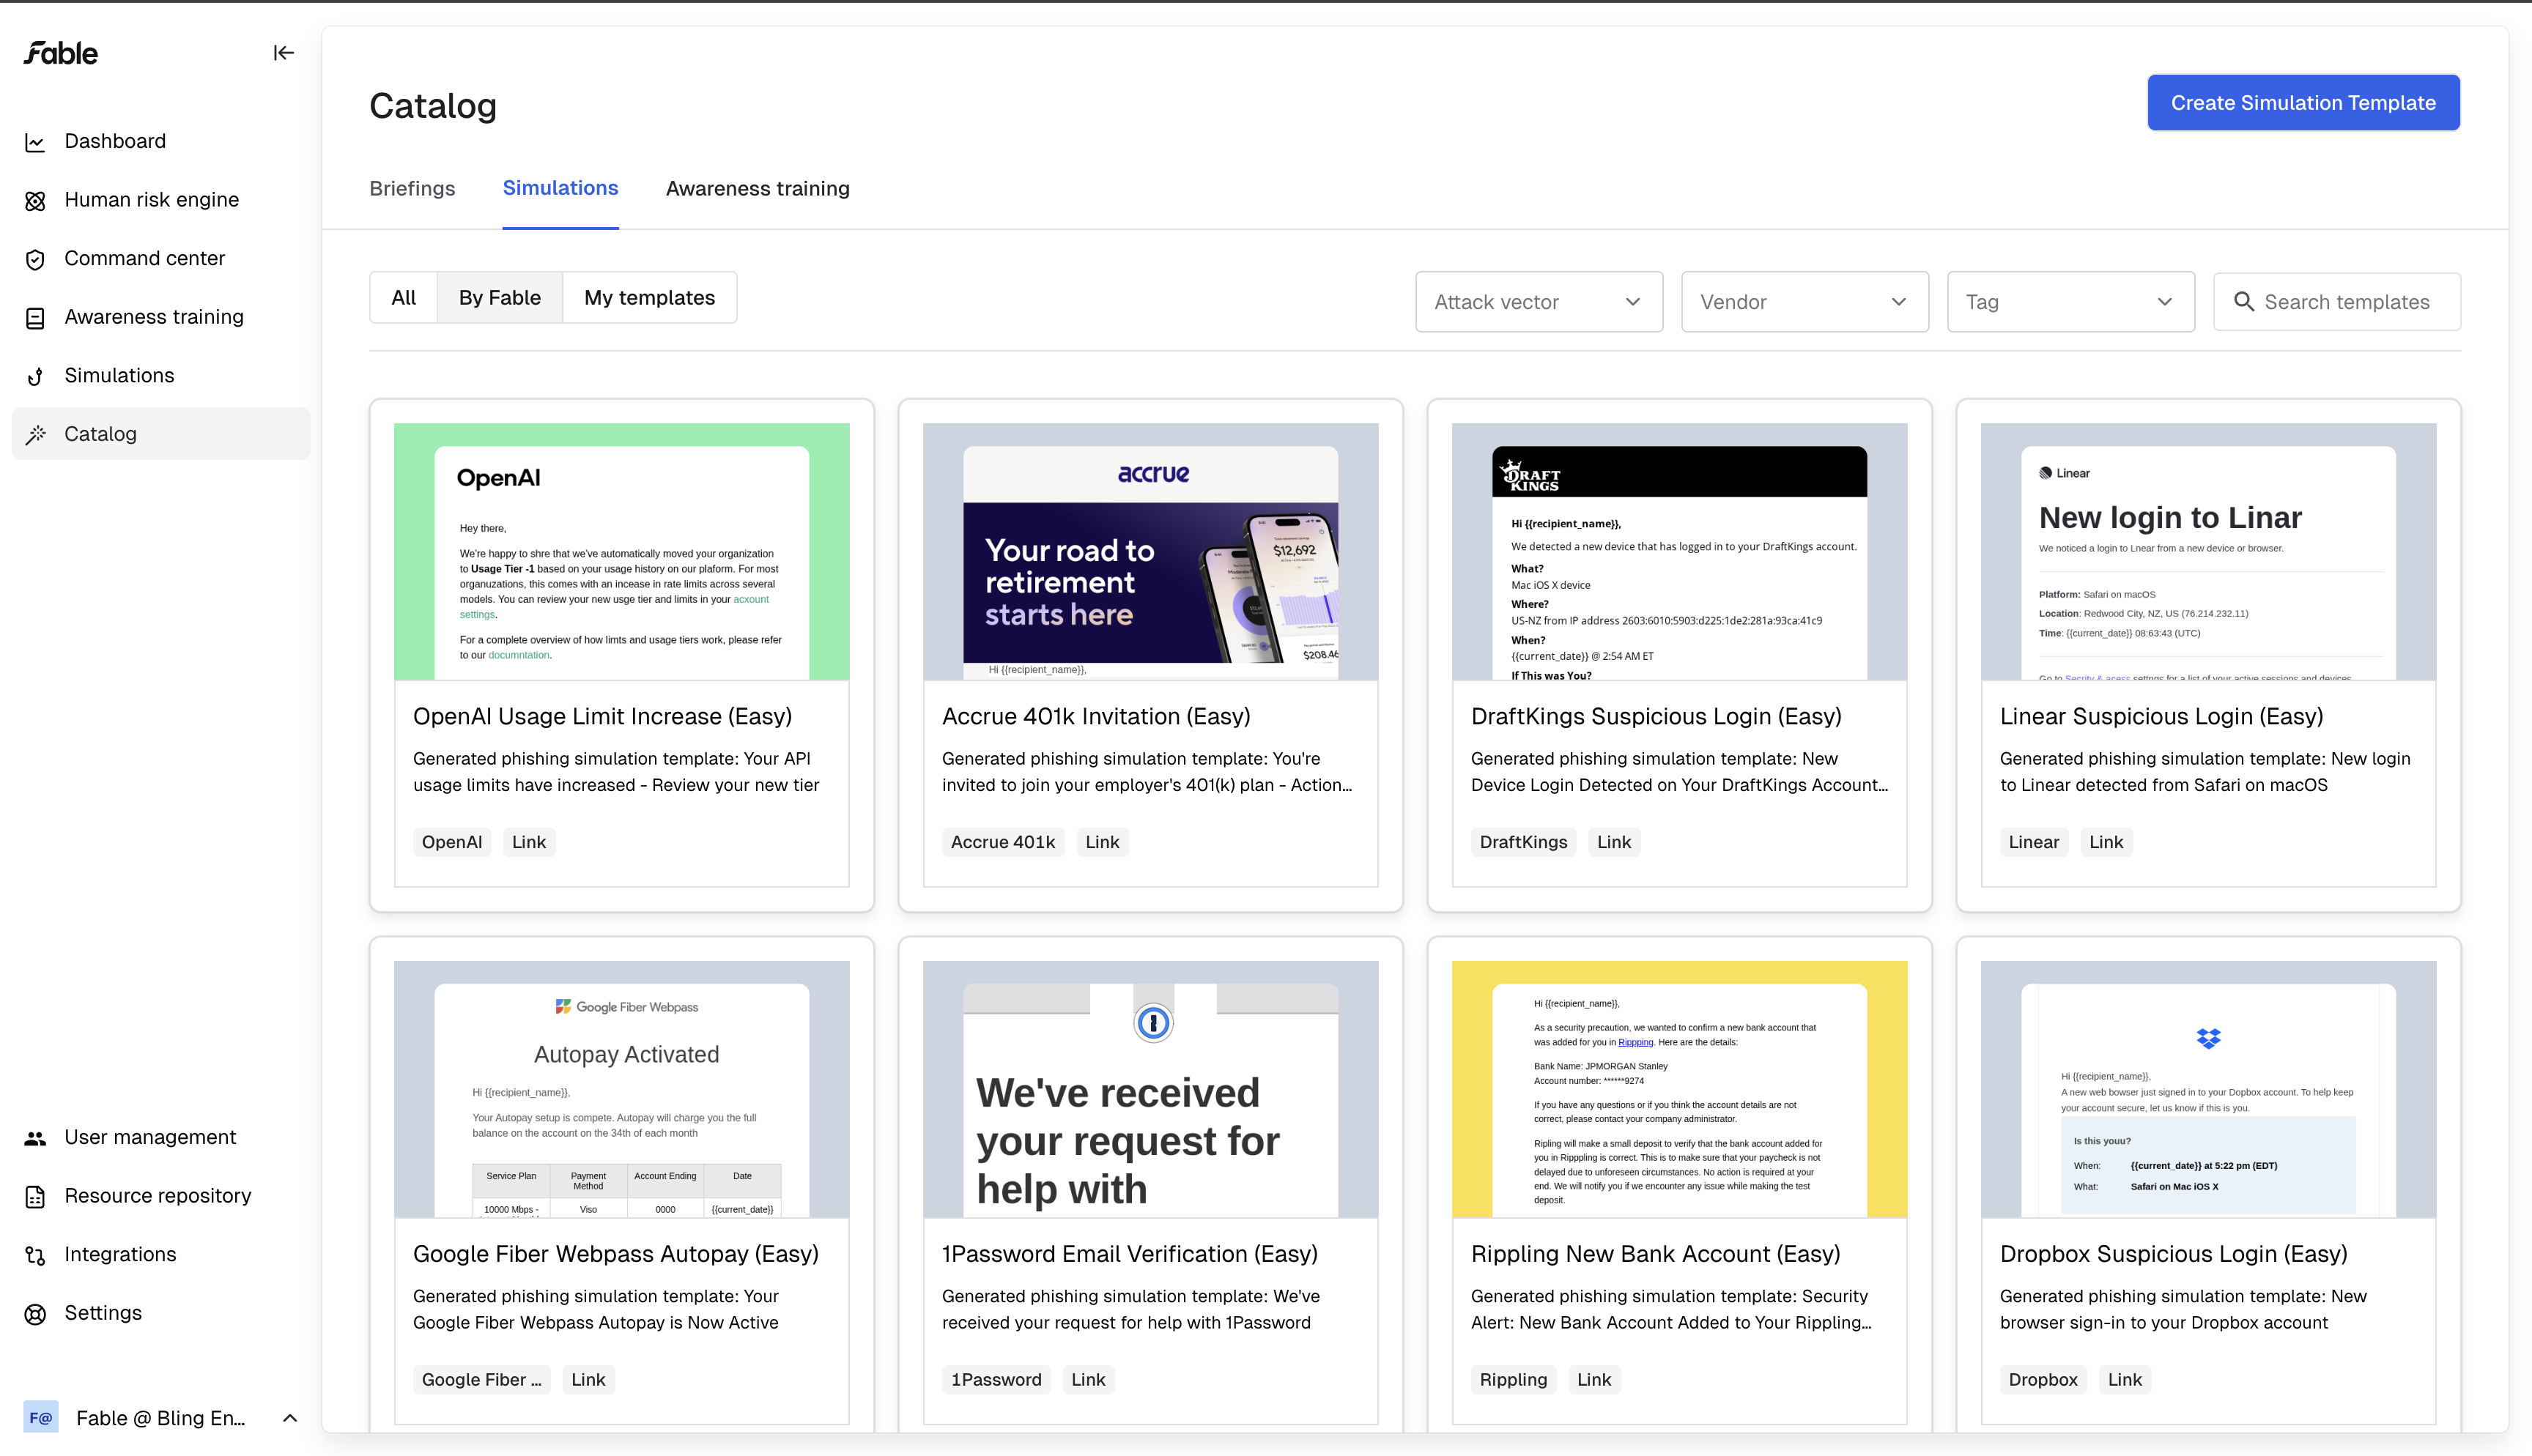Open User management page
This screenshot has height=1456, width=2532.
point(150,1138)
